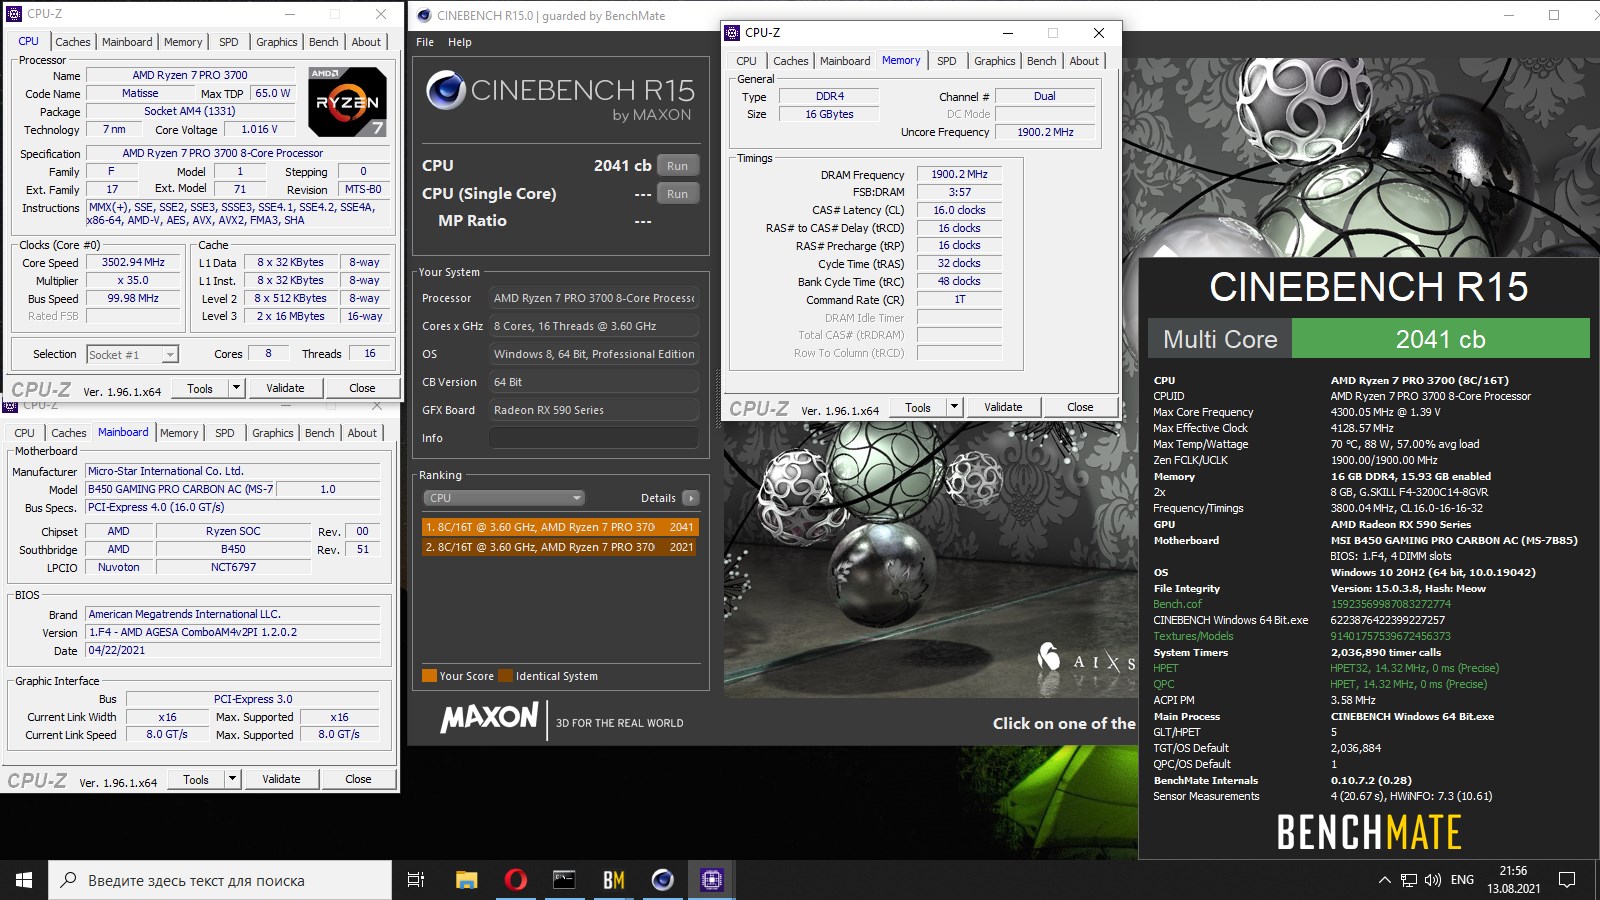Screen dimensions: 1600x900
Task: Click the MAXON logo at the bottom
Action: 490,717
